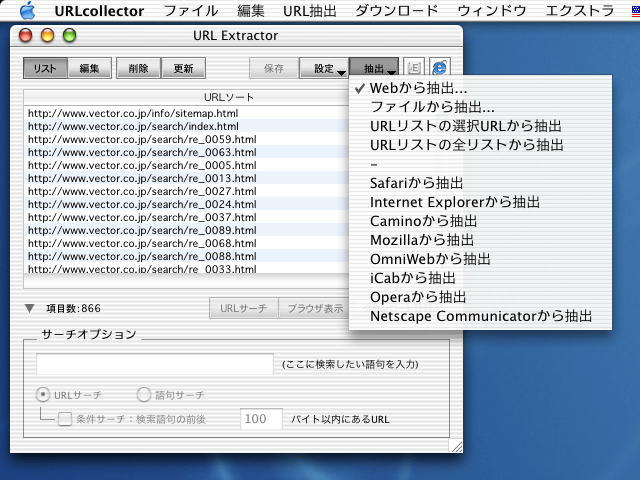Viewport: 640px width, 480px height.
Task: Select the URLサーチ radio button
Action: [43, 395]
